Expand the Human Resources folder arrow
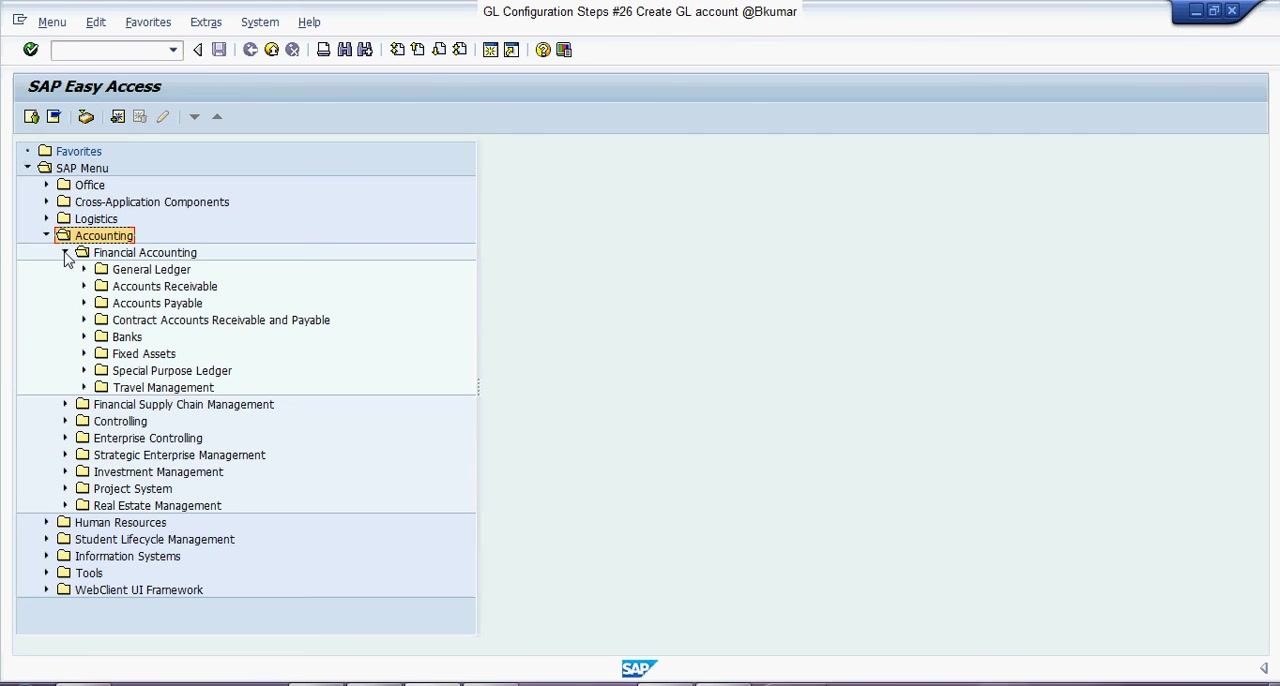 click(x=46, y=522)
